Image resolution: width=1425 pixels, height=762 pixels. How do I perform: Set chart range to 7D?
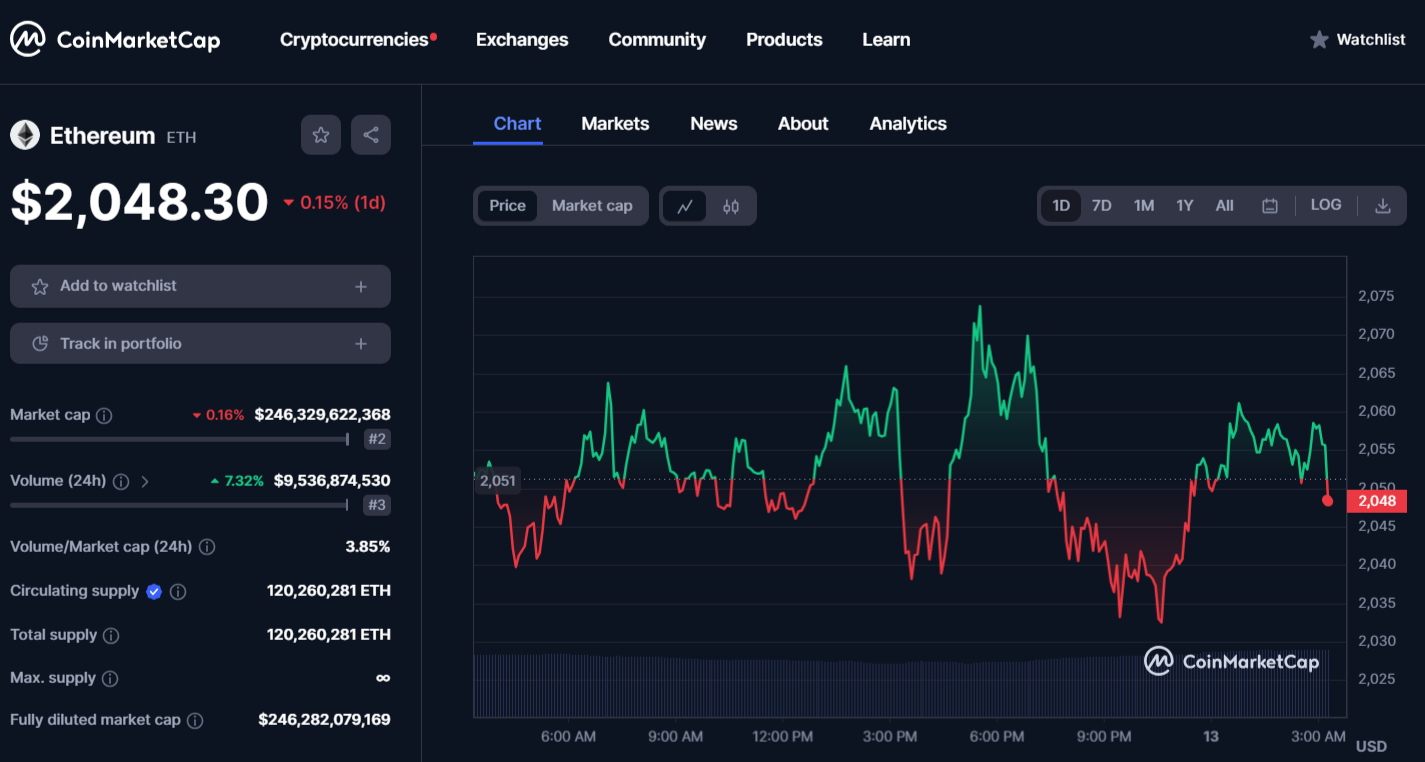(1101, 206)
